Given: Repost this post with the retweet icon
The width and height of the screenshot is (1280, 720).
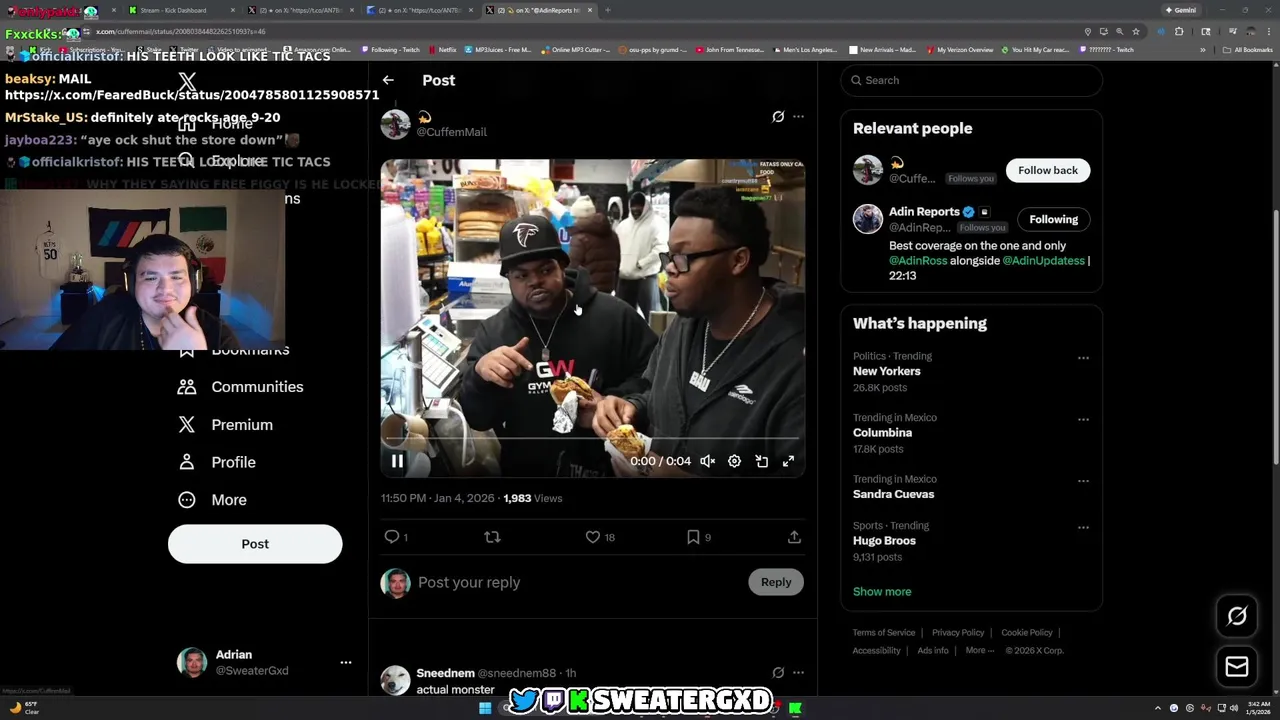Looking at the screenshot, I should point(492,537).
